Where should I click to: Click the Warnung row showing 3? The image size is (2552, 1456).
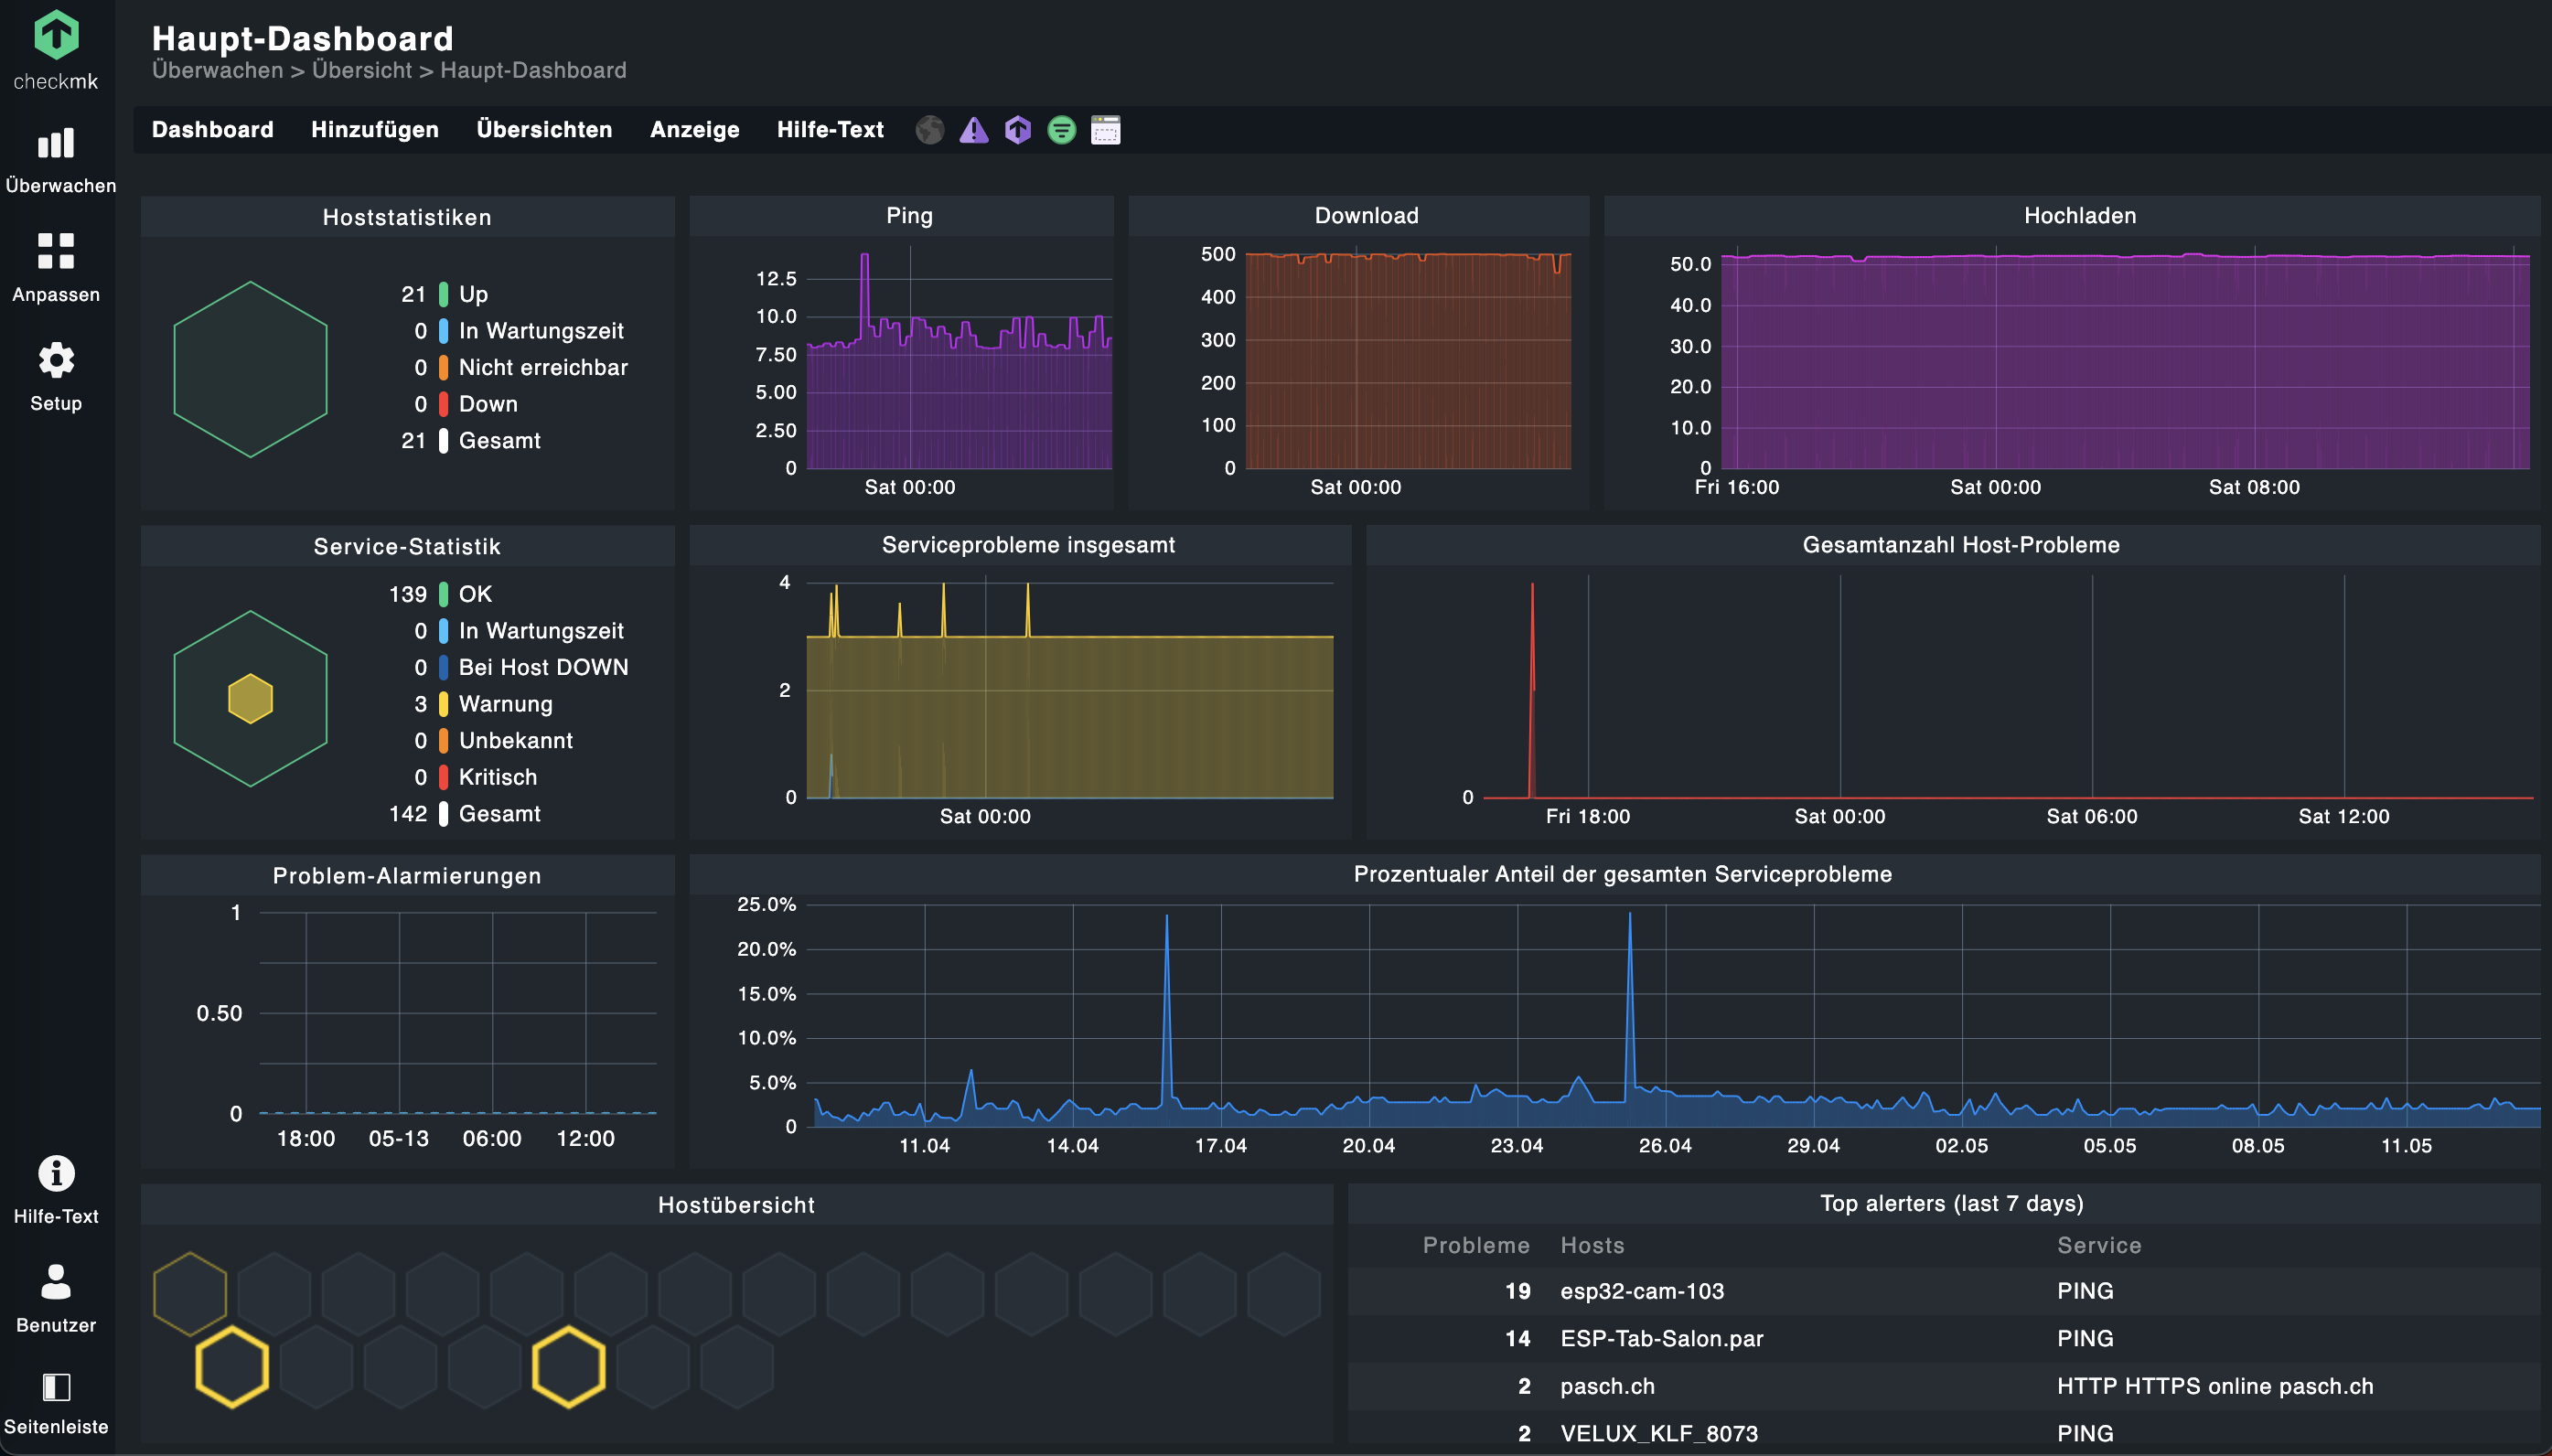[x=483, y=704]
